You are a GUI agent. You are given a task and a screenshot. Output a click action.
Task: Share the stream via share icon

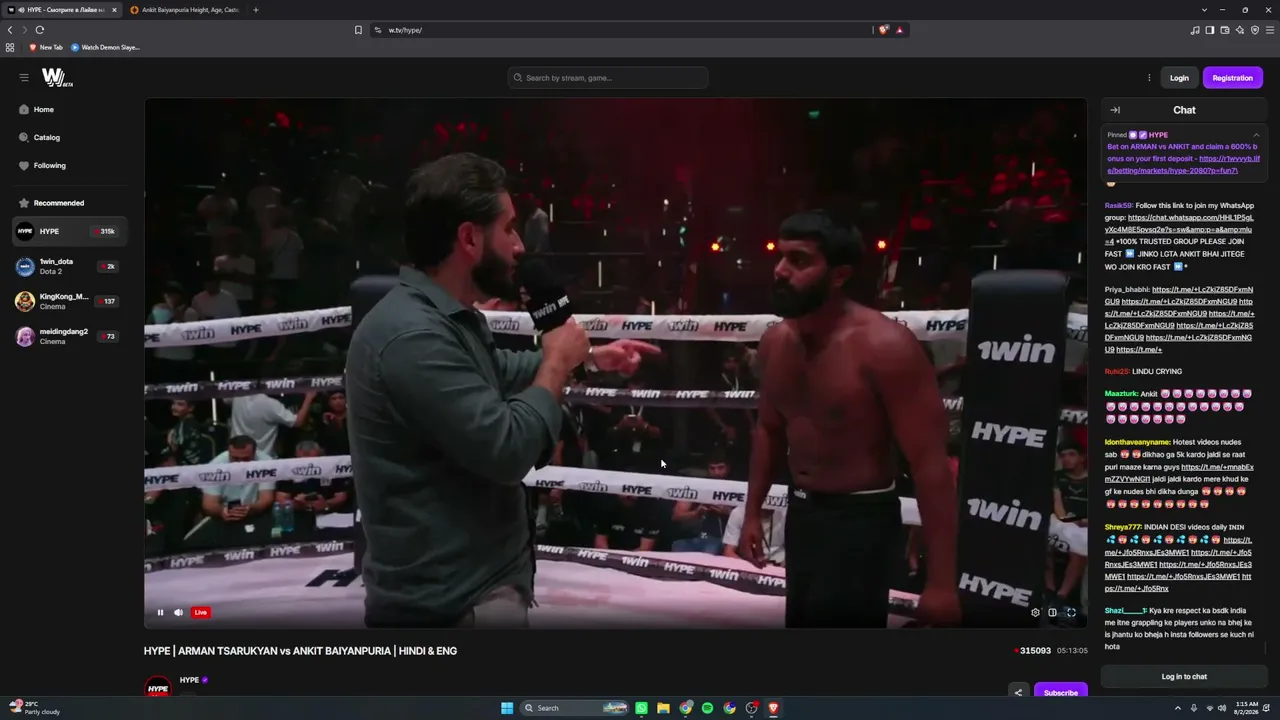pyautogui.click(x=1018, y=692)
